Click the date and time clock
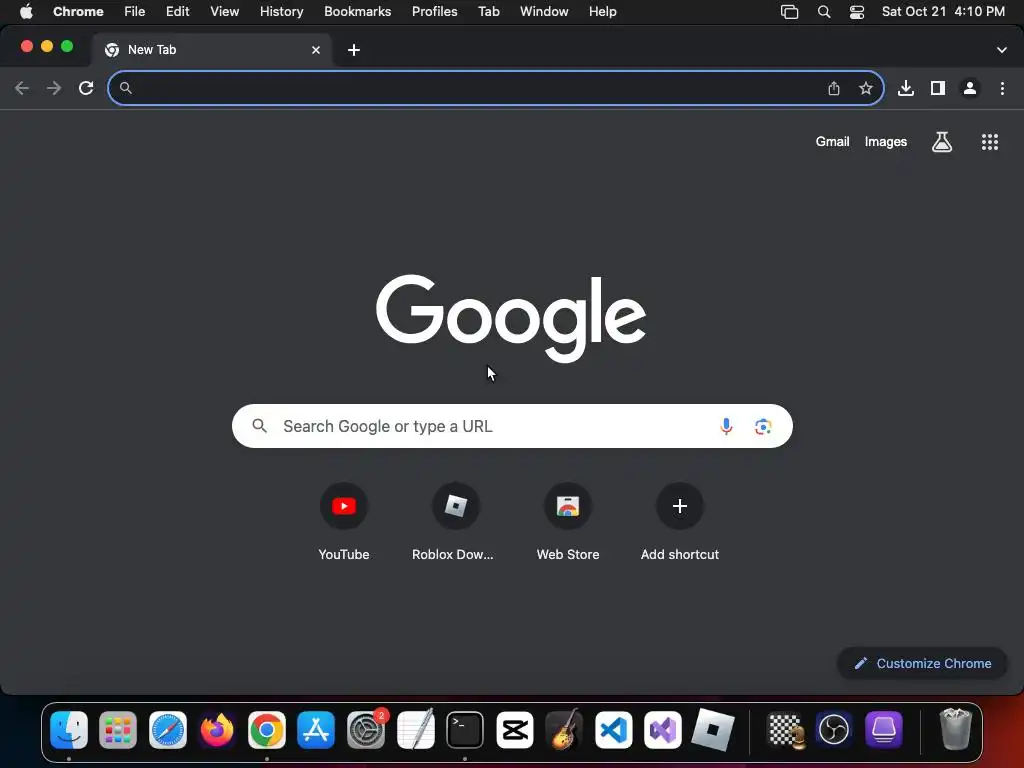 (943, 12)
